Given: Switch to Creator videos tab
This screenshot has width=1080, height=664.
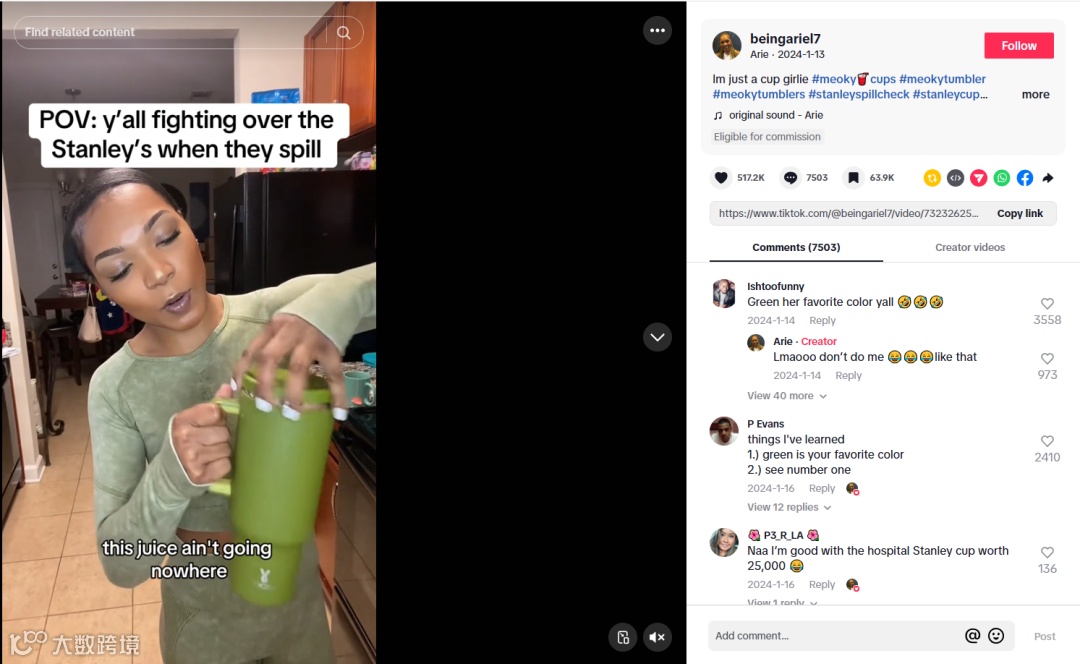Looking at the screenshot, I should tap(970, 247).
